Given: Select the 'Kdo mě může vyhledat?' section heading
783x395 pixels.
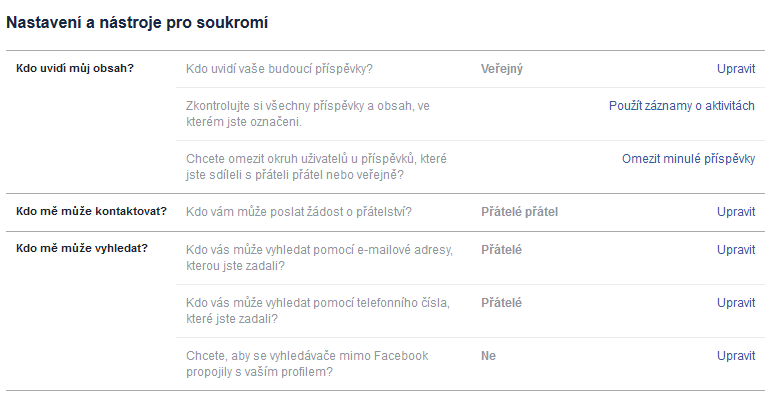Looking at the screenshot, I should click(82, 248).
